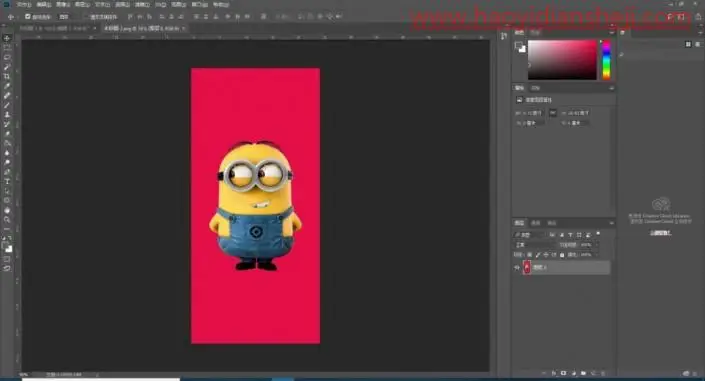Image resolution: width=705 pixels, height=381 pixels.
Task: Lock all attributes with padlock icon
Action: click(562, 255)
